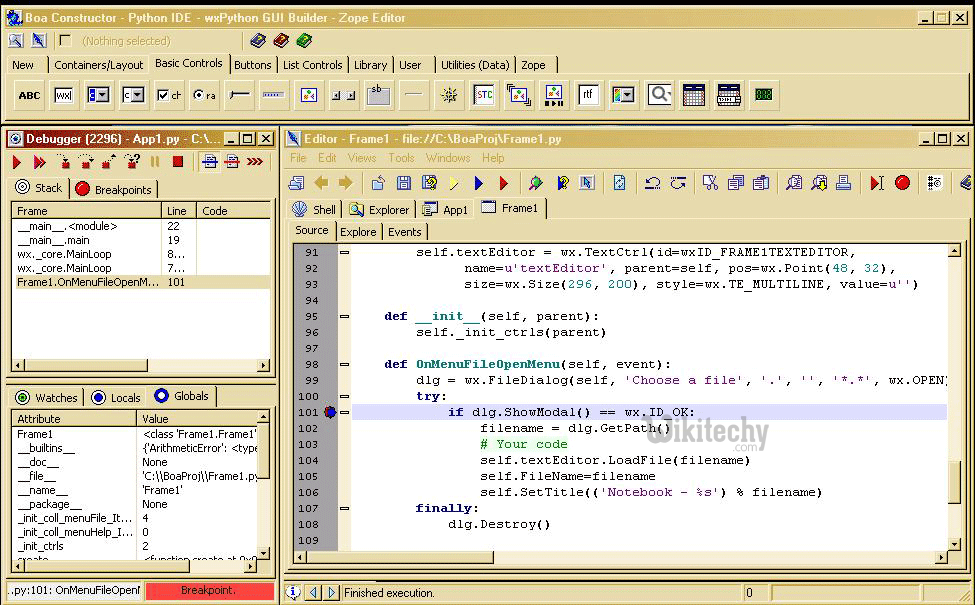The image size is (975, 605).
Task: Open the Views menu in the Editor
Action: click(x=361, y=158)
